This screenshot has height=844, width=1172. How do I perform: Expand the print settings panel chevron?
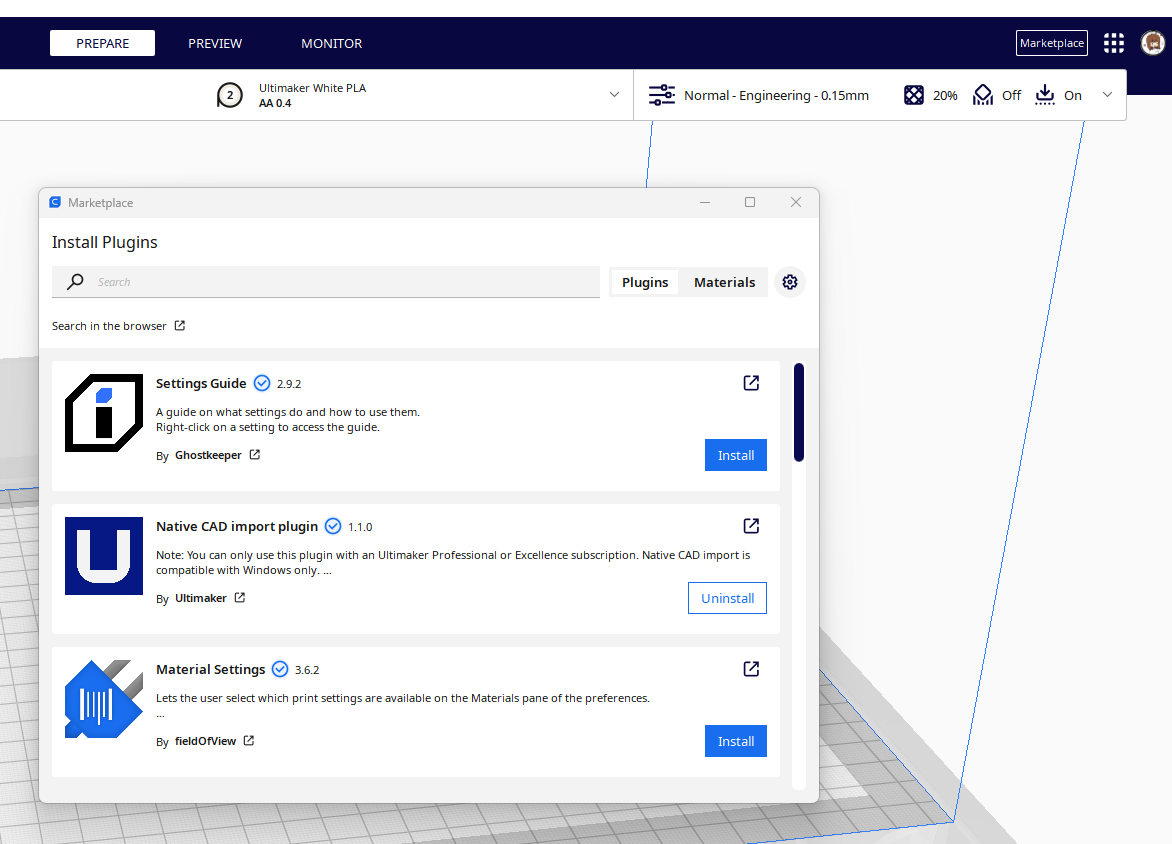pos(1108,95)
